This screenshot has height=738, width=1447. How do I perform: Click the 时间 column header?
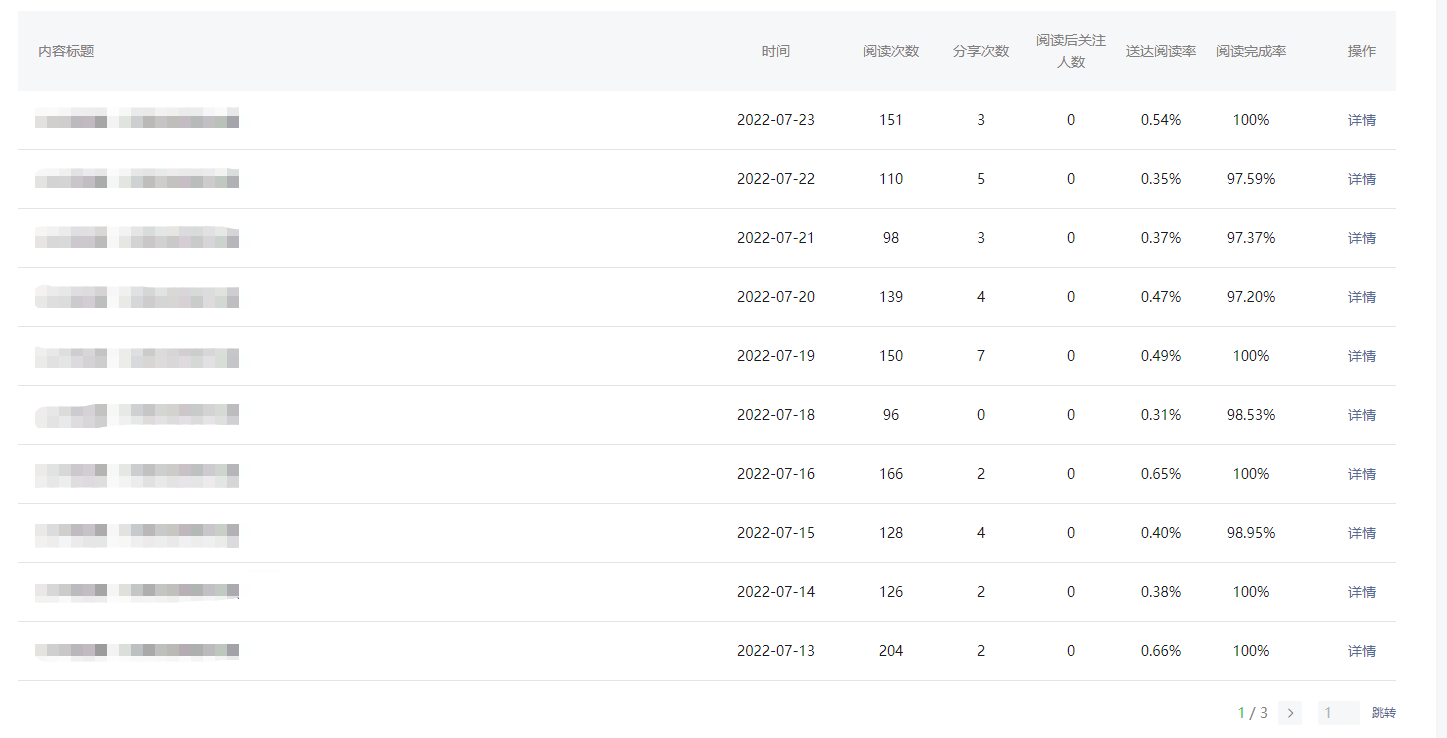[x=775, y=51]
